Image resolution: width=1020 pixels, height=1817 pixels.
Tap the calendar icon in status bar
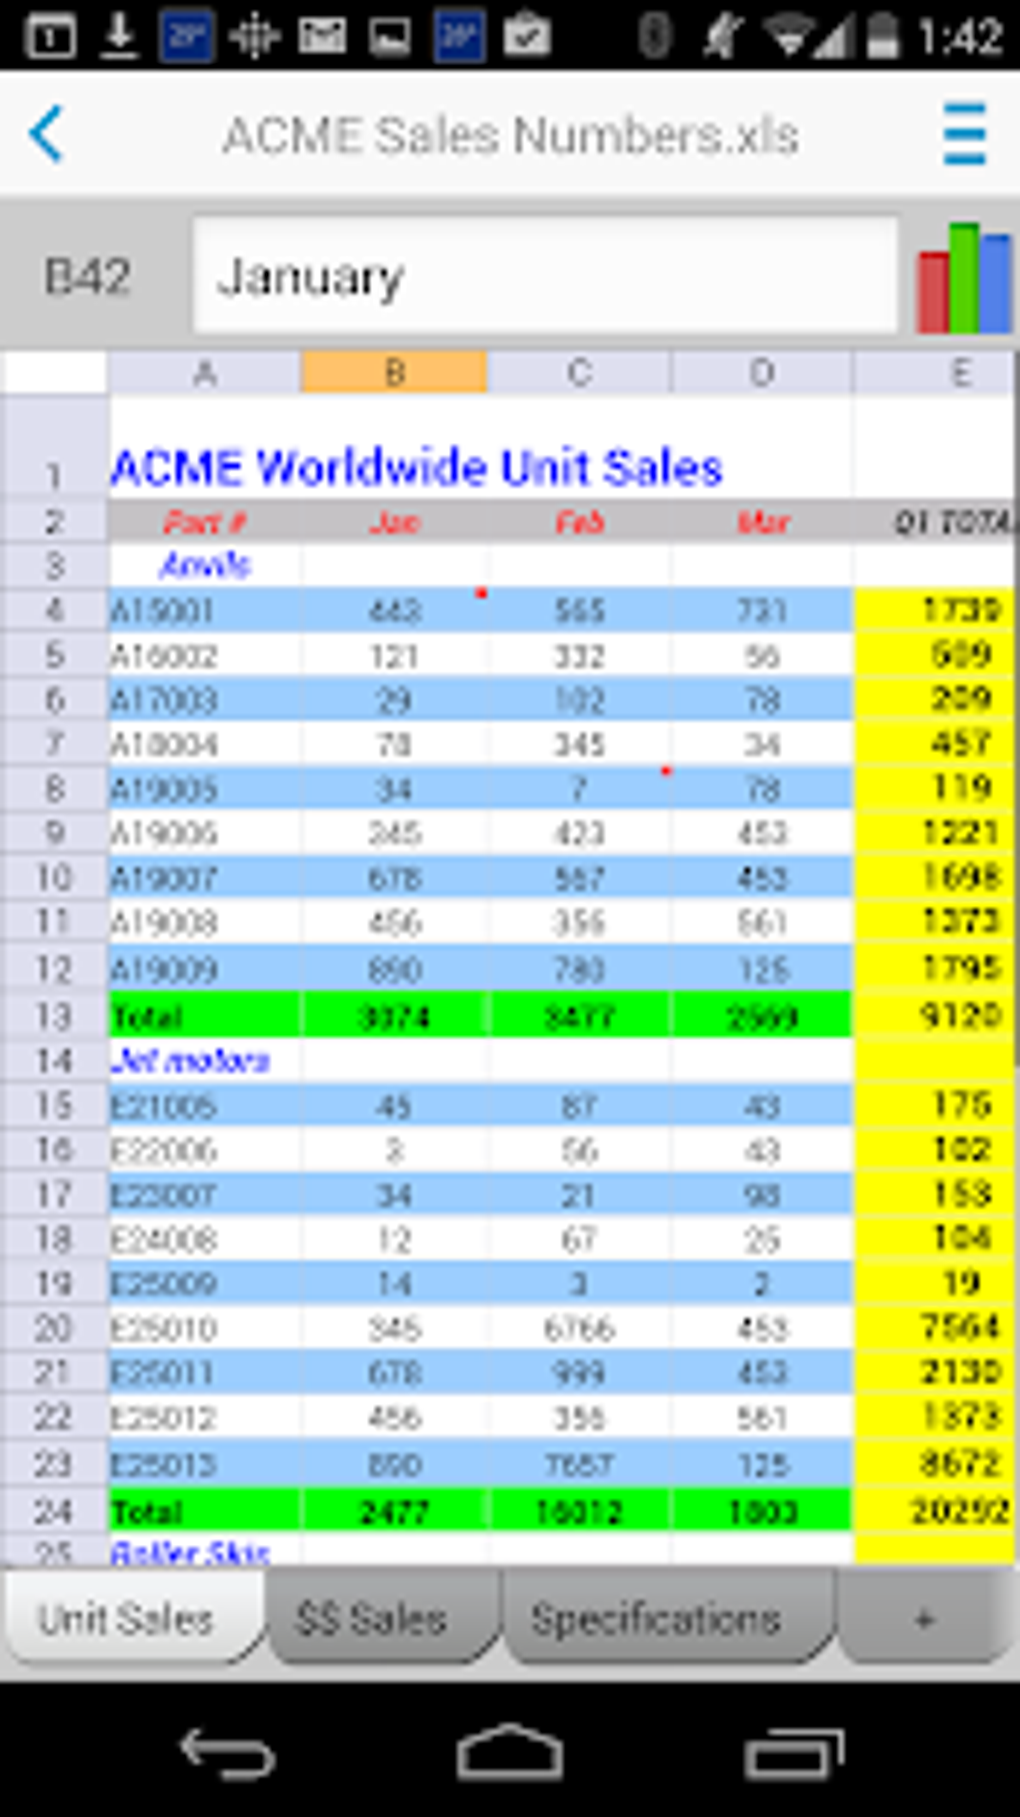(49, 37)
